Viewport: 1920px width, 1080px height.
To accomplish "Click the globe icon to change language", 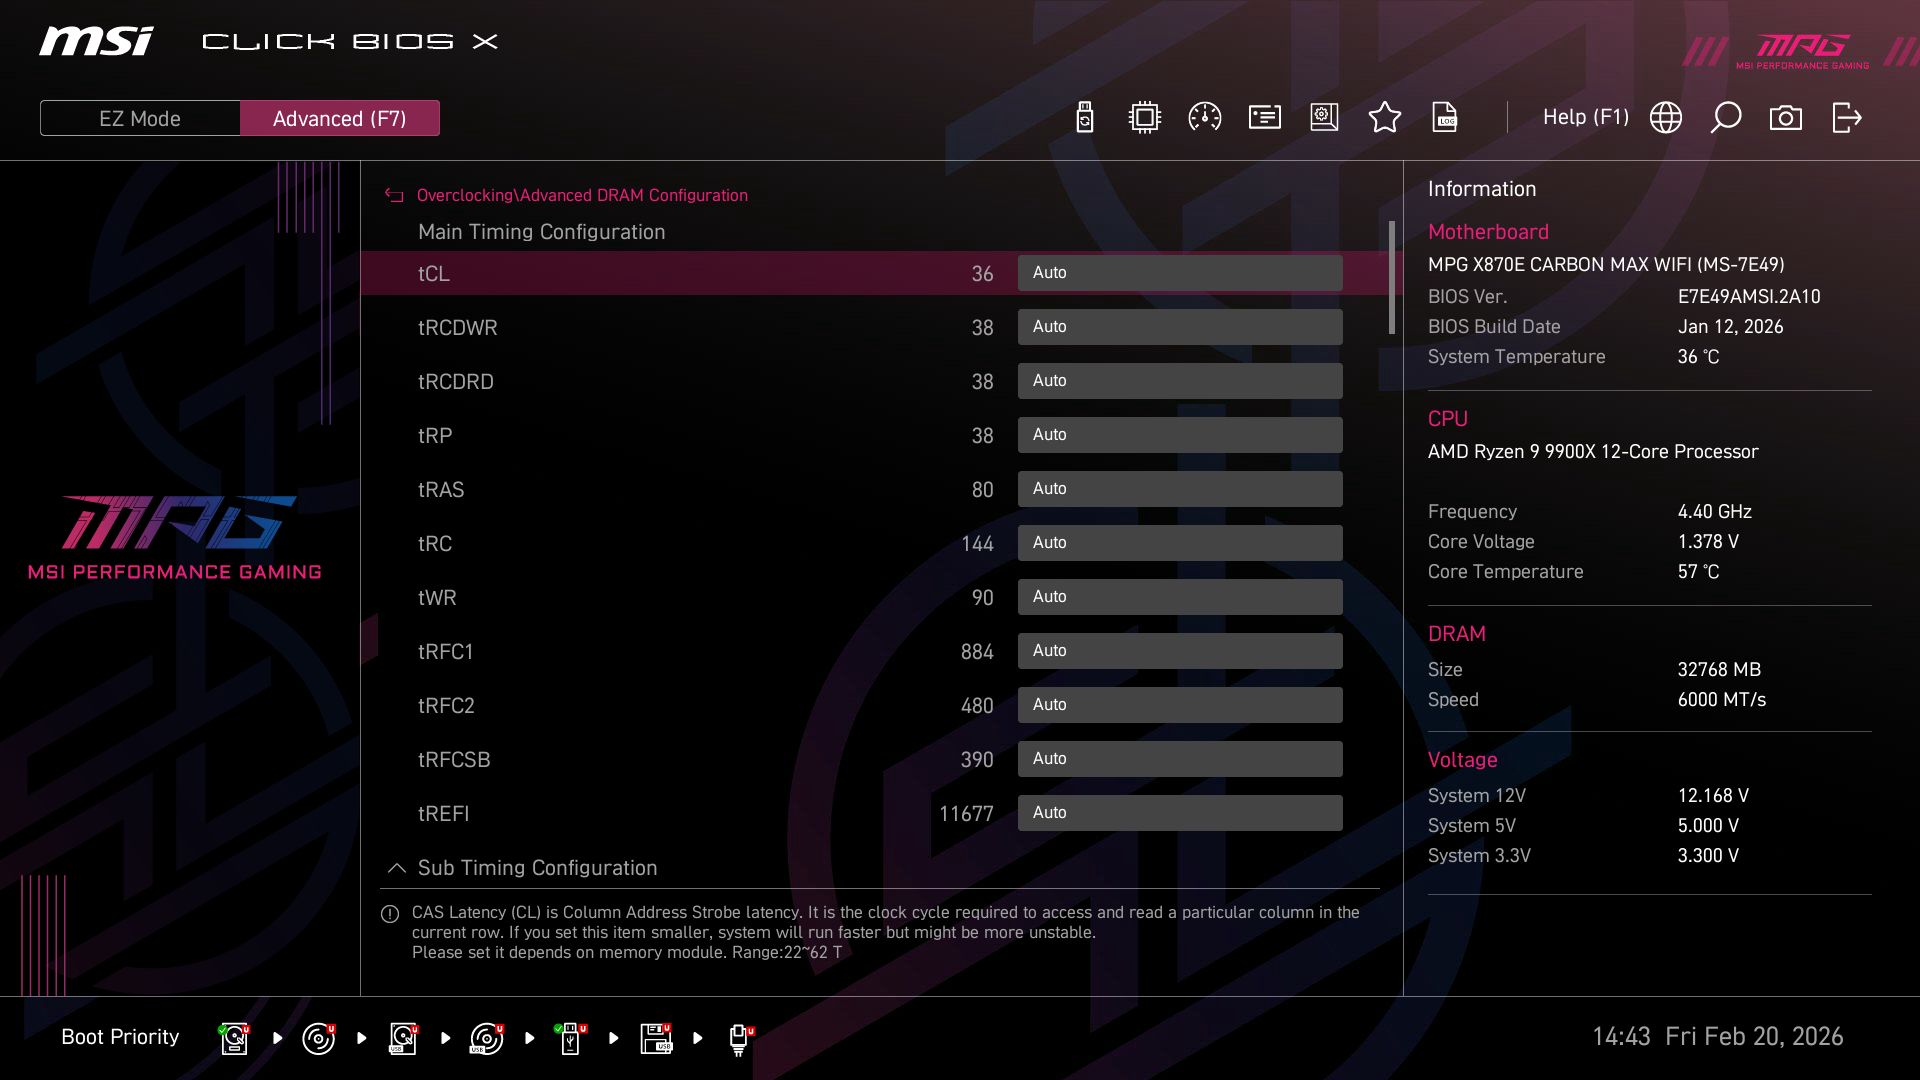I will 1664,117.
